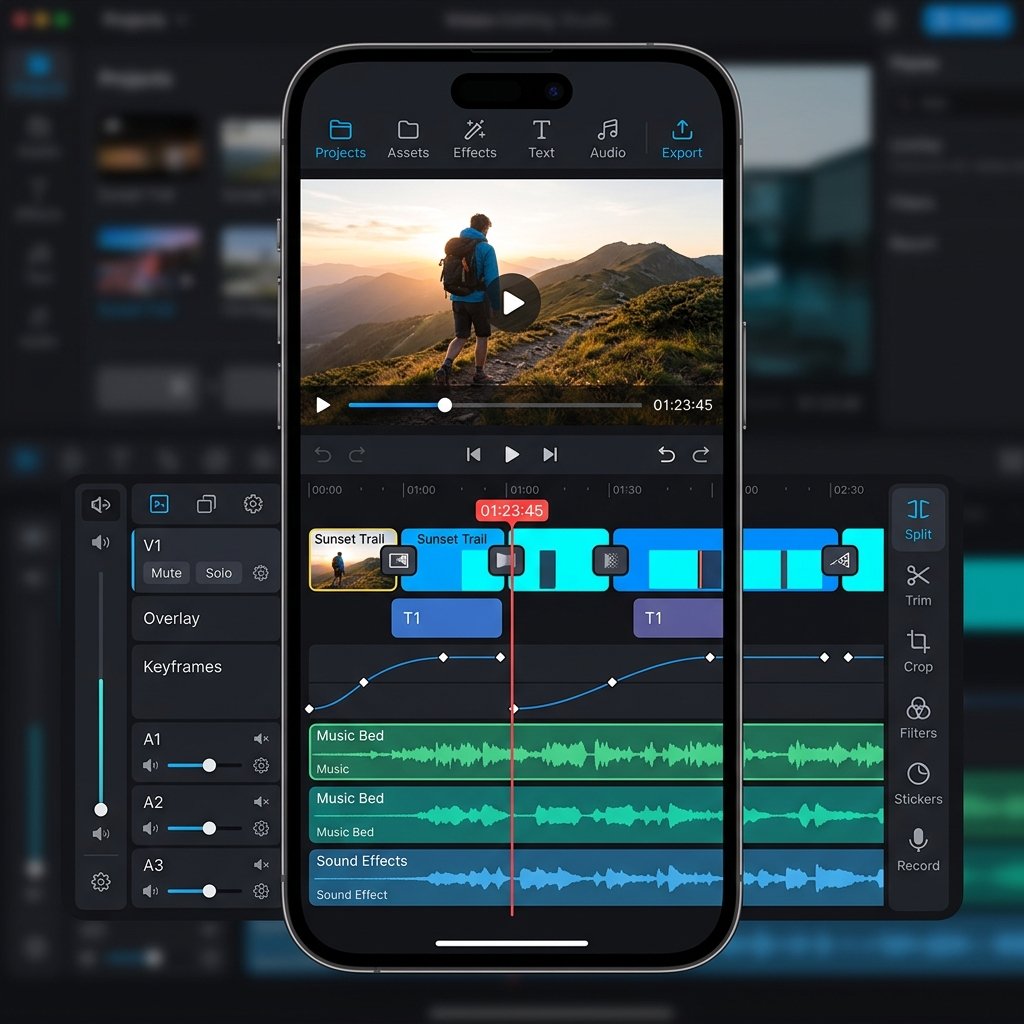Start voice Record with microphone

click(918, 850)
